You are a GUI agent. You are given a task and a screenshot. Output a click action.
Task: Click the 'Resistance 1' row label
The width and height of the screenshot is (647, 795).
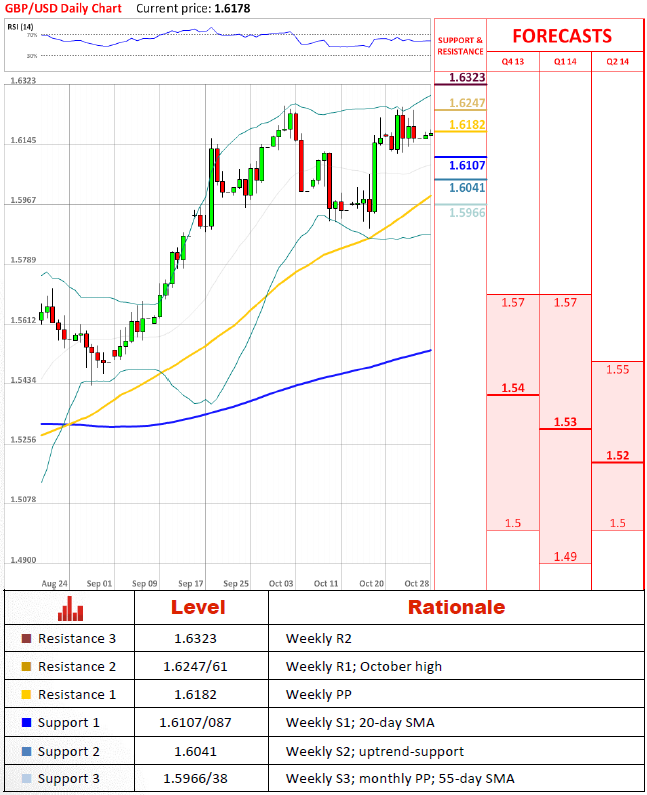click(77, 694)
